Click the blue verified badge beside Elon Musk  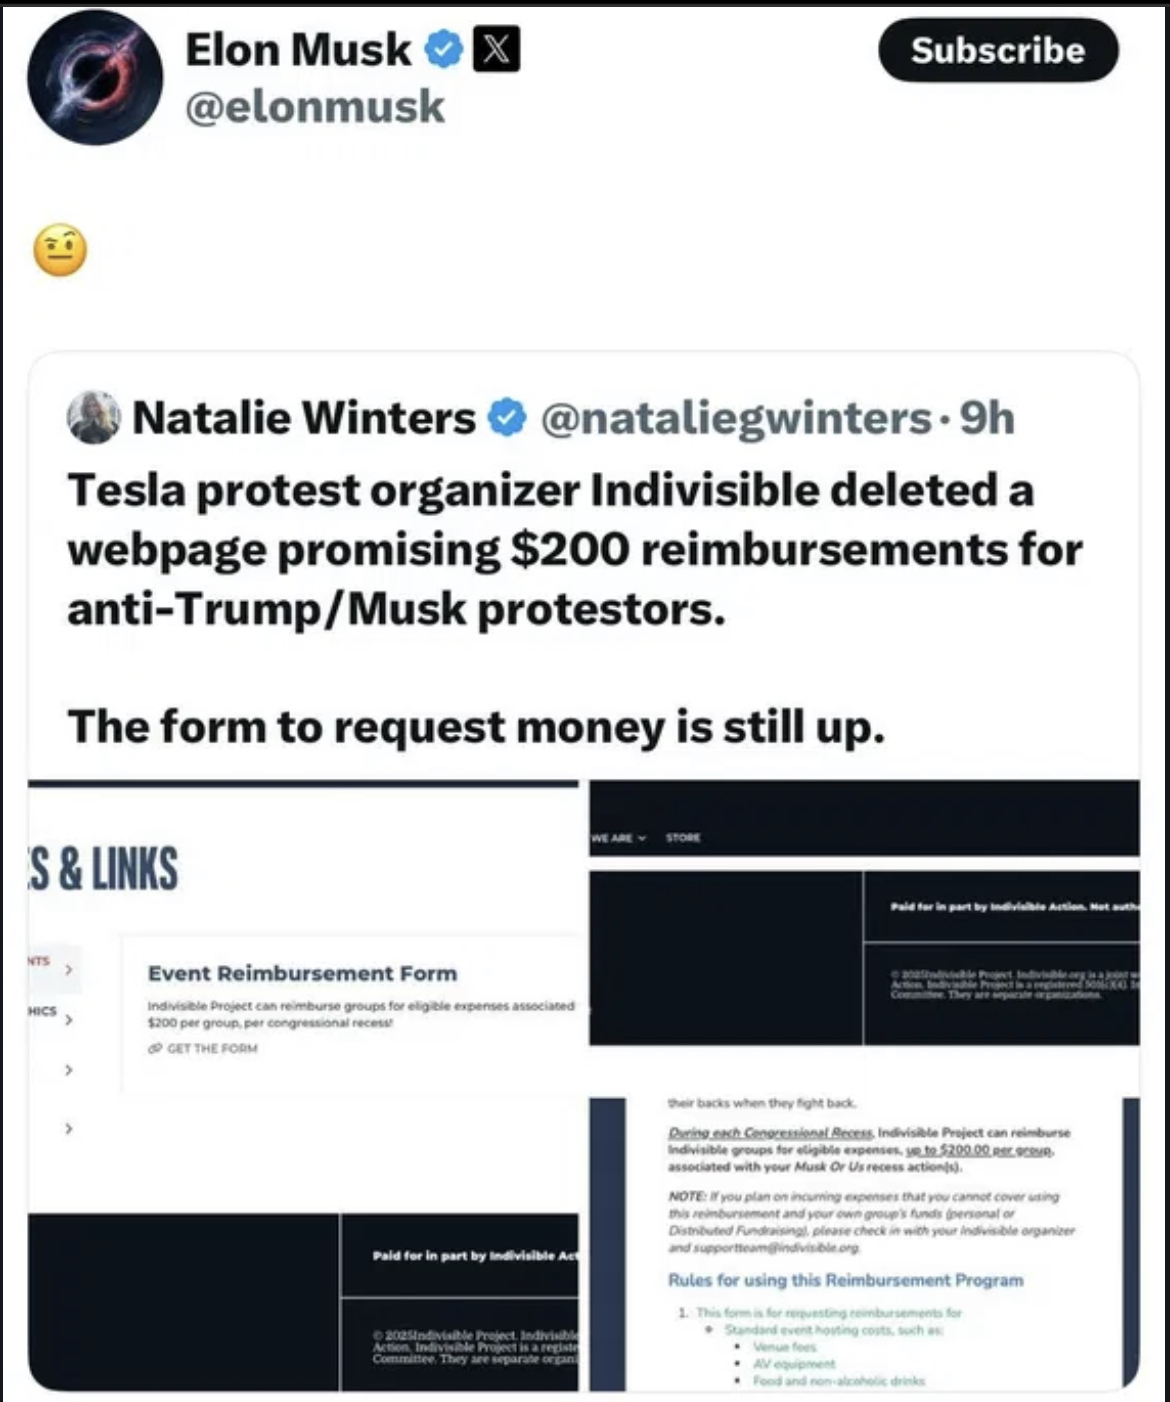444,49
